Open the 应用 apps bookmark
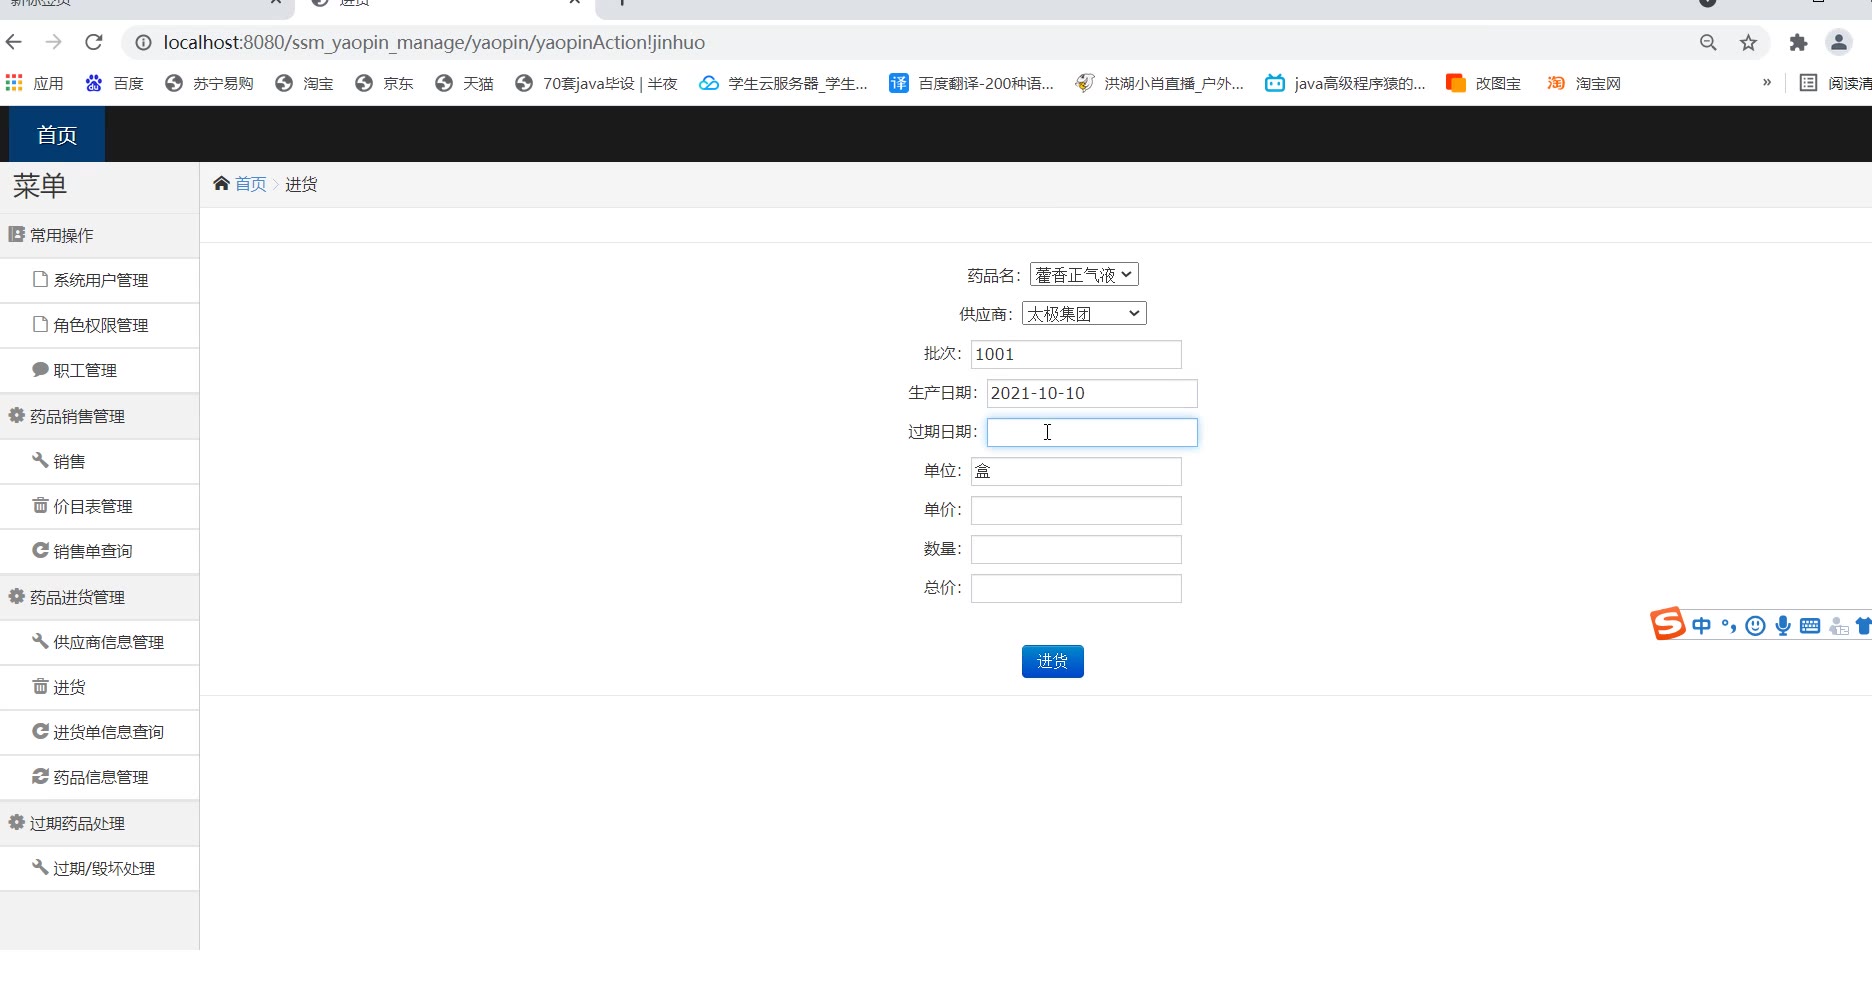 35,83
